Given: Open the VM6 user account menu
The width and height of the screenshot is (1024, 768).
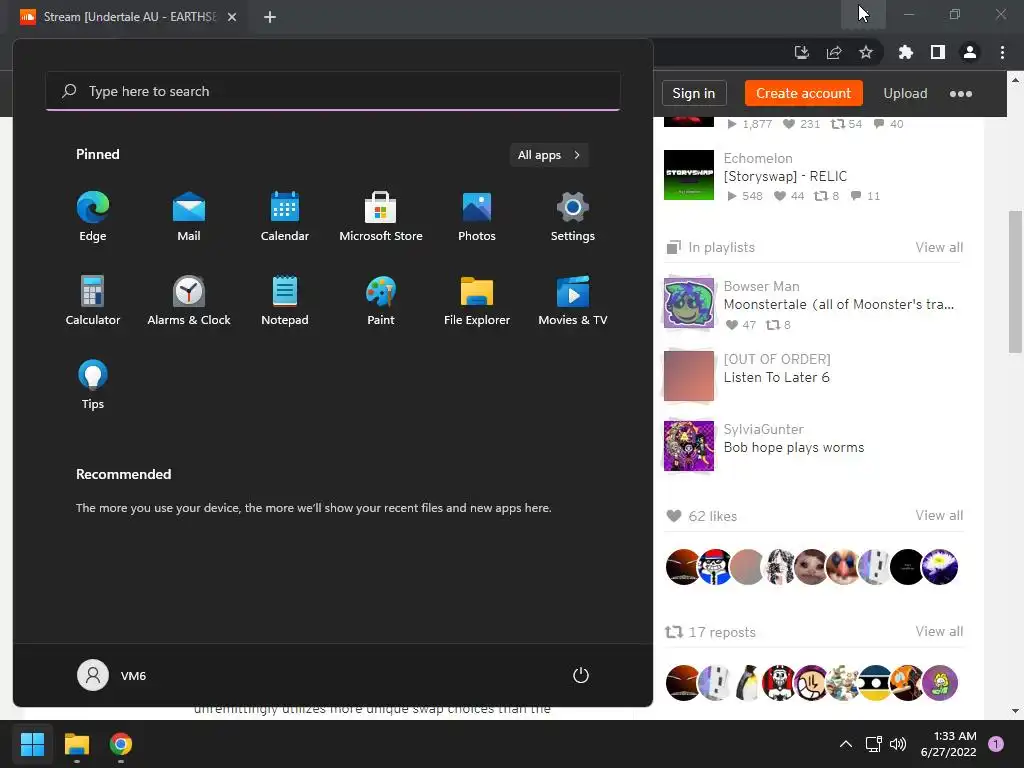Looking at the screenshot, I should (112, 675).
